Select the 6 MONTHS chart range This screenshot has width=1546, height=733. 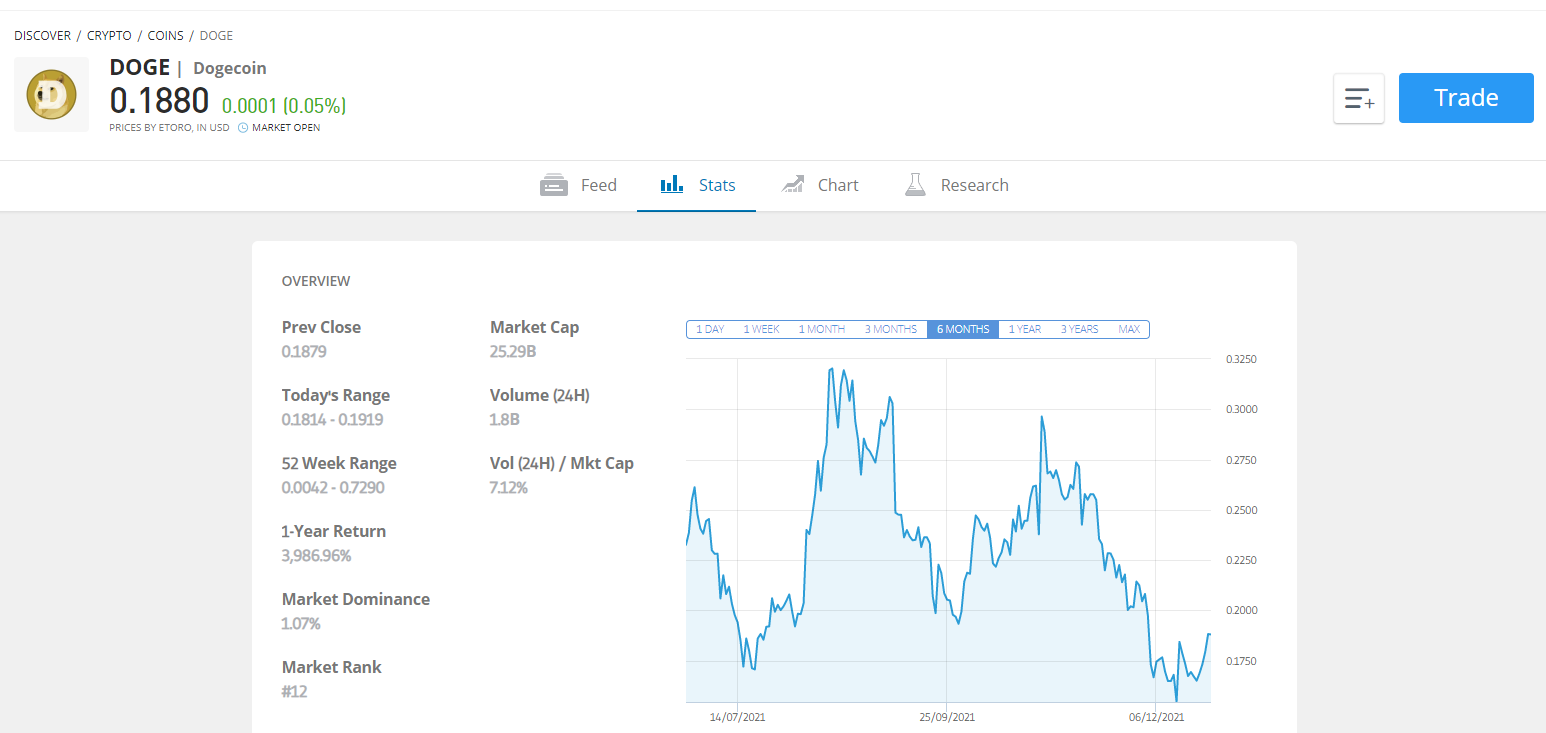coord(963,329)
